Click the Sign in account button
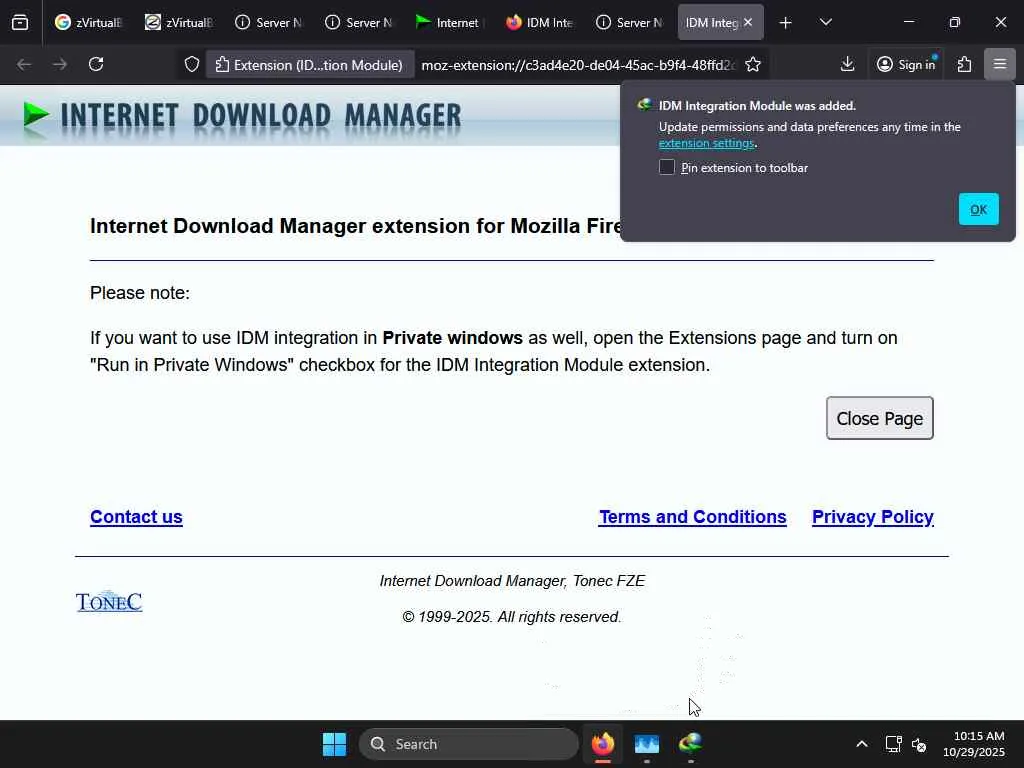The image size is (1024, 768). 906,64
